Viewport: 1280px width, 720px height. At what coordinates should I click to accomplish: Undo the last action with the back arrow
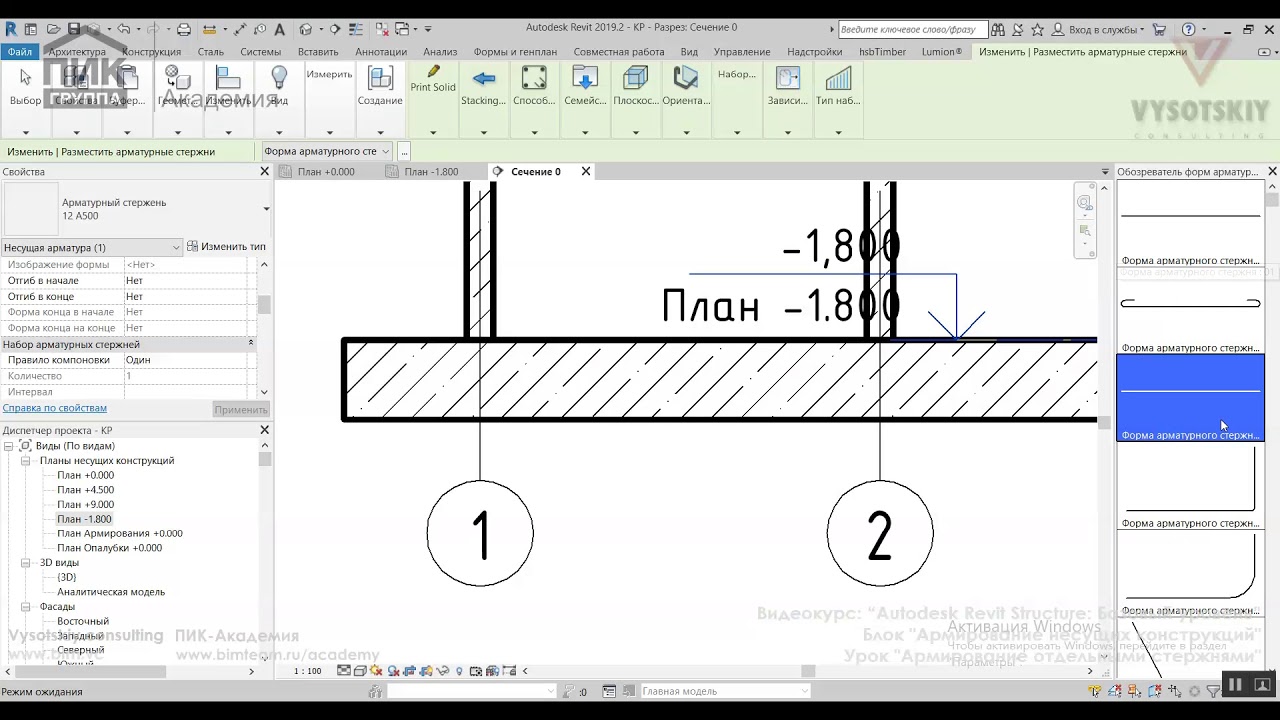[123, 29]
